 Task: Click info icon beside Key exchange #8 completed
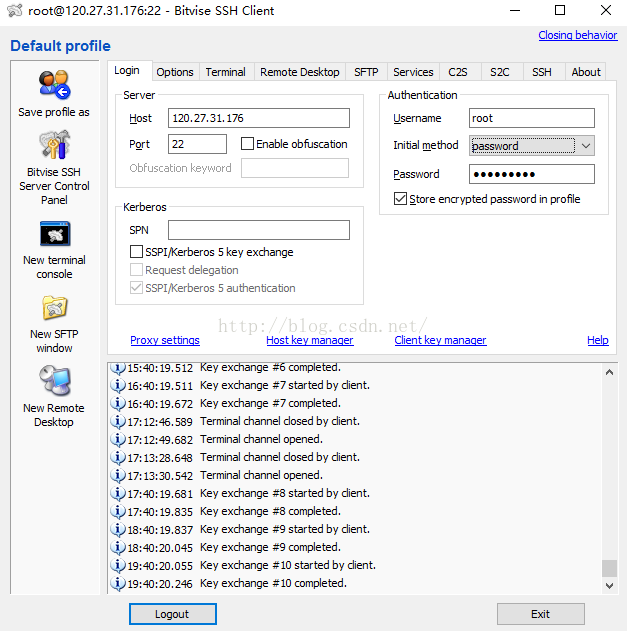118,511
